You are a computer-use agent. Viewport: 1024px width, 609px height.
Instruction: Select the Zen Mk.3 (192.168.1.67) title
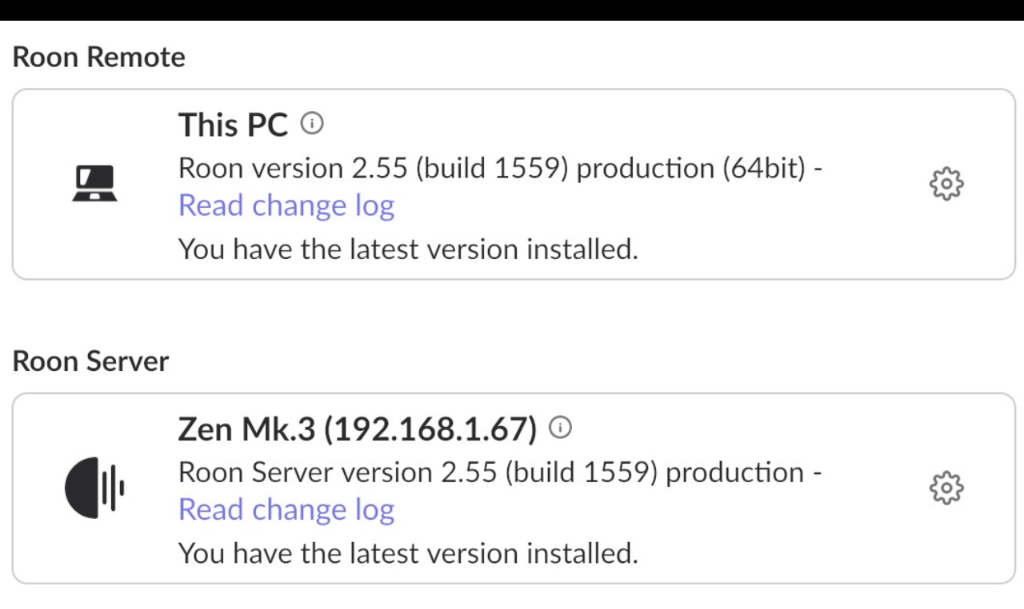[357, 429]
